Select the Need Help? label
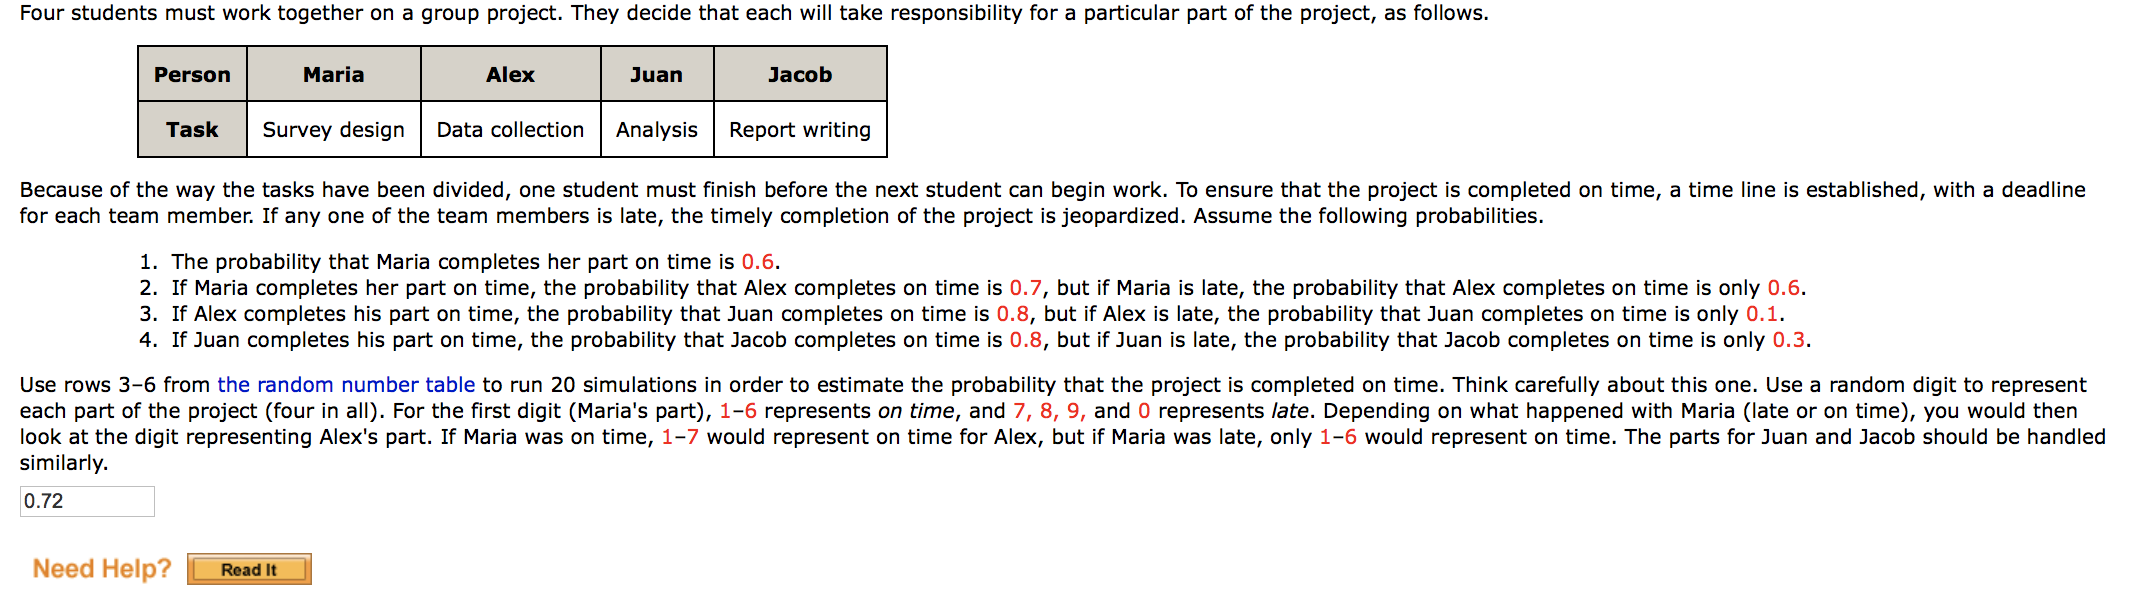Screen dimensions: 2130x610 pos(102,568)
